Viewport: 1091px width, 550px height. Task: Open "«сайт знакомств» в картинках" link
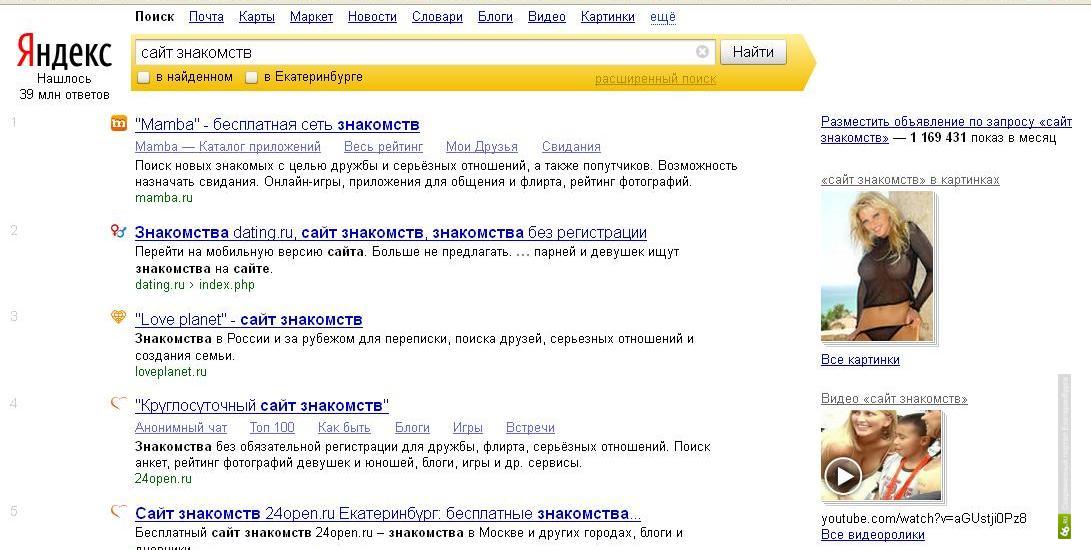(x=910, y=180)
